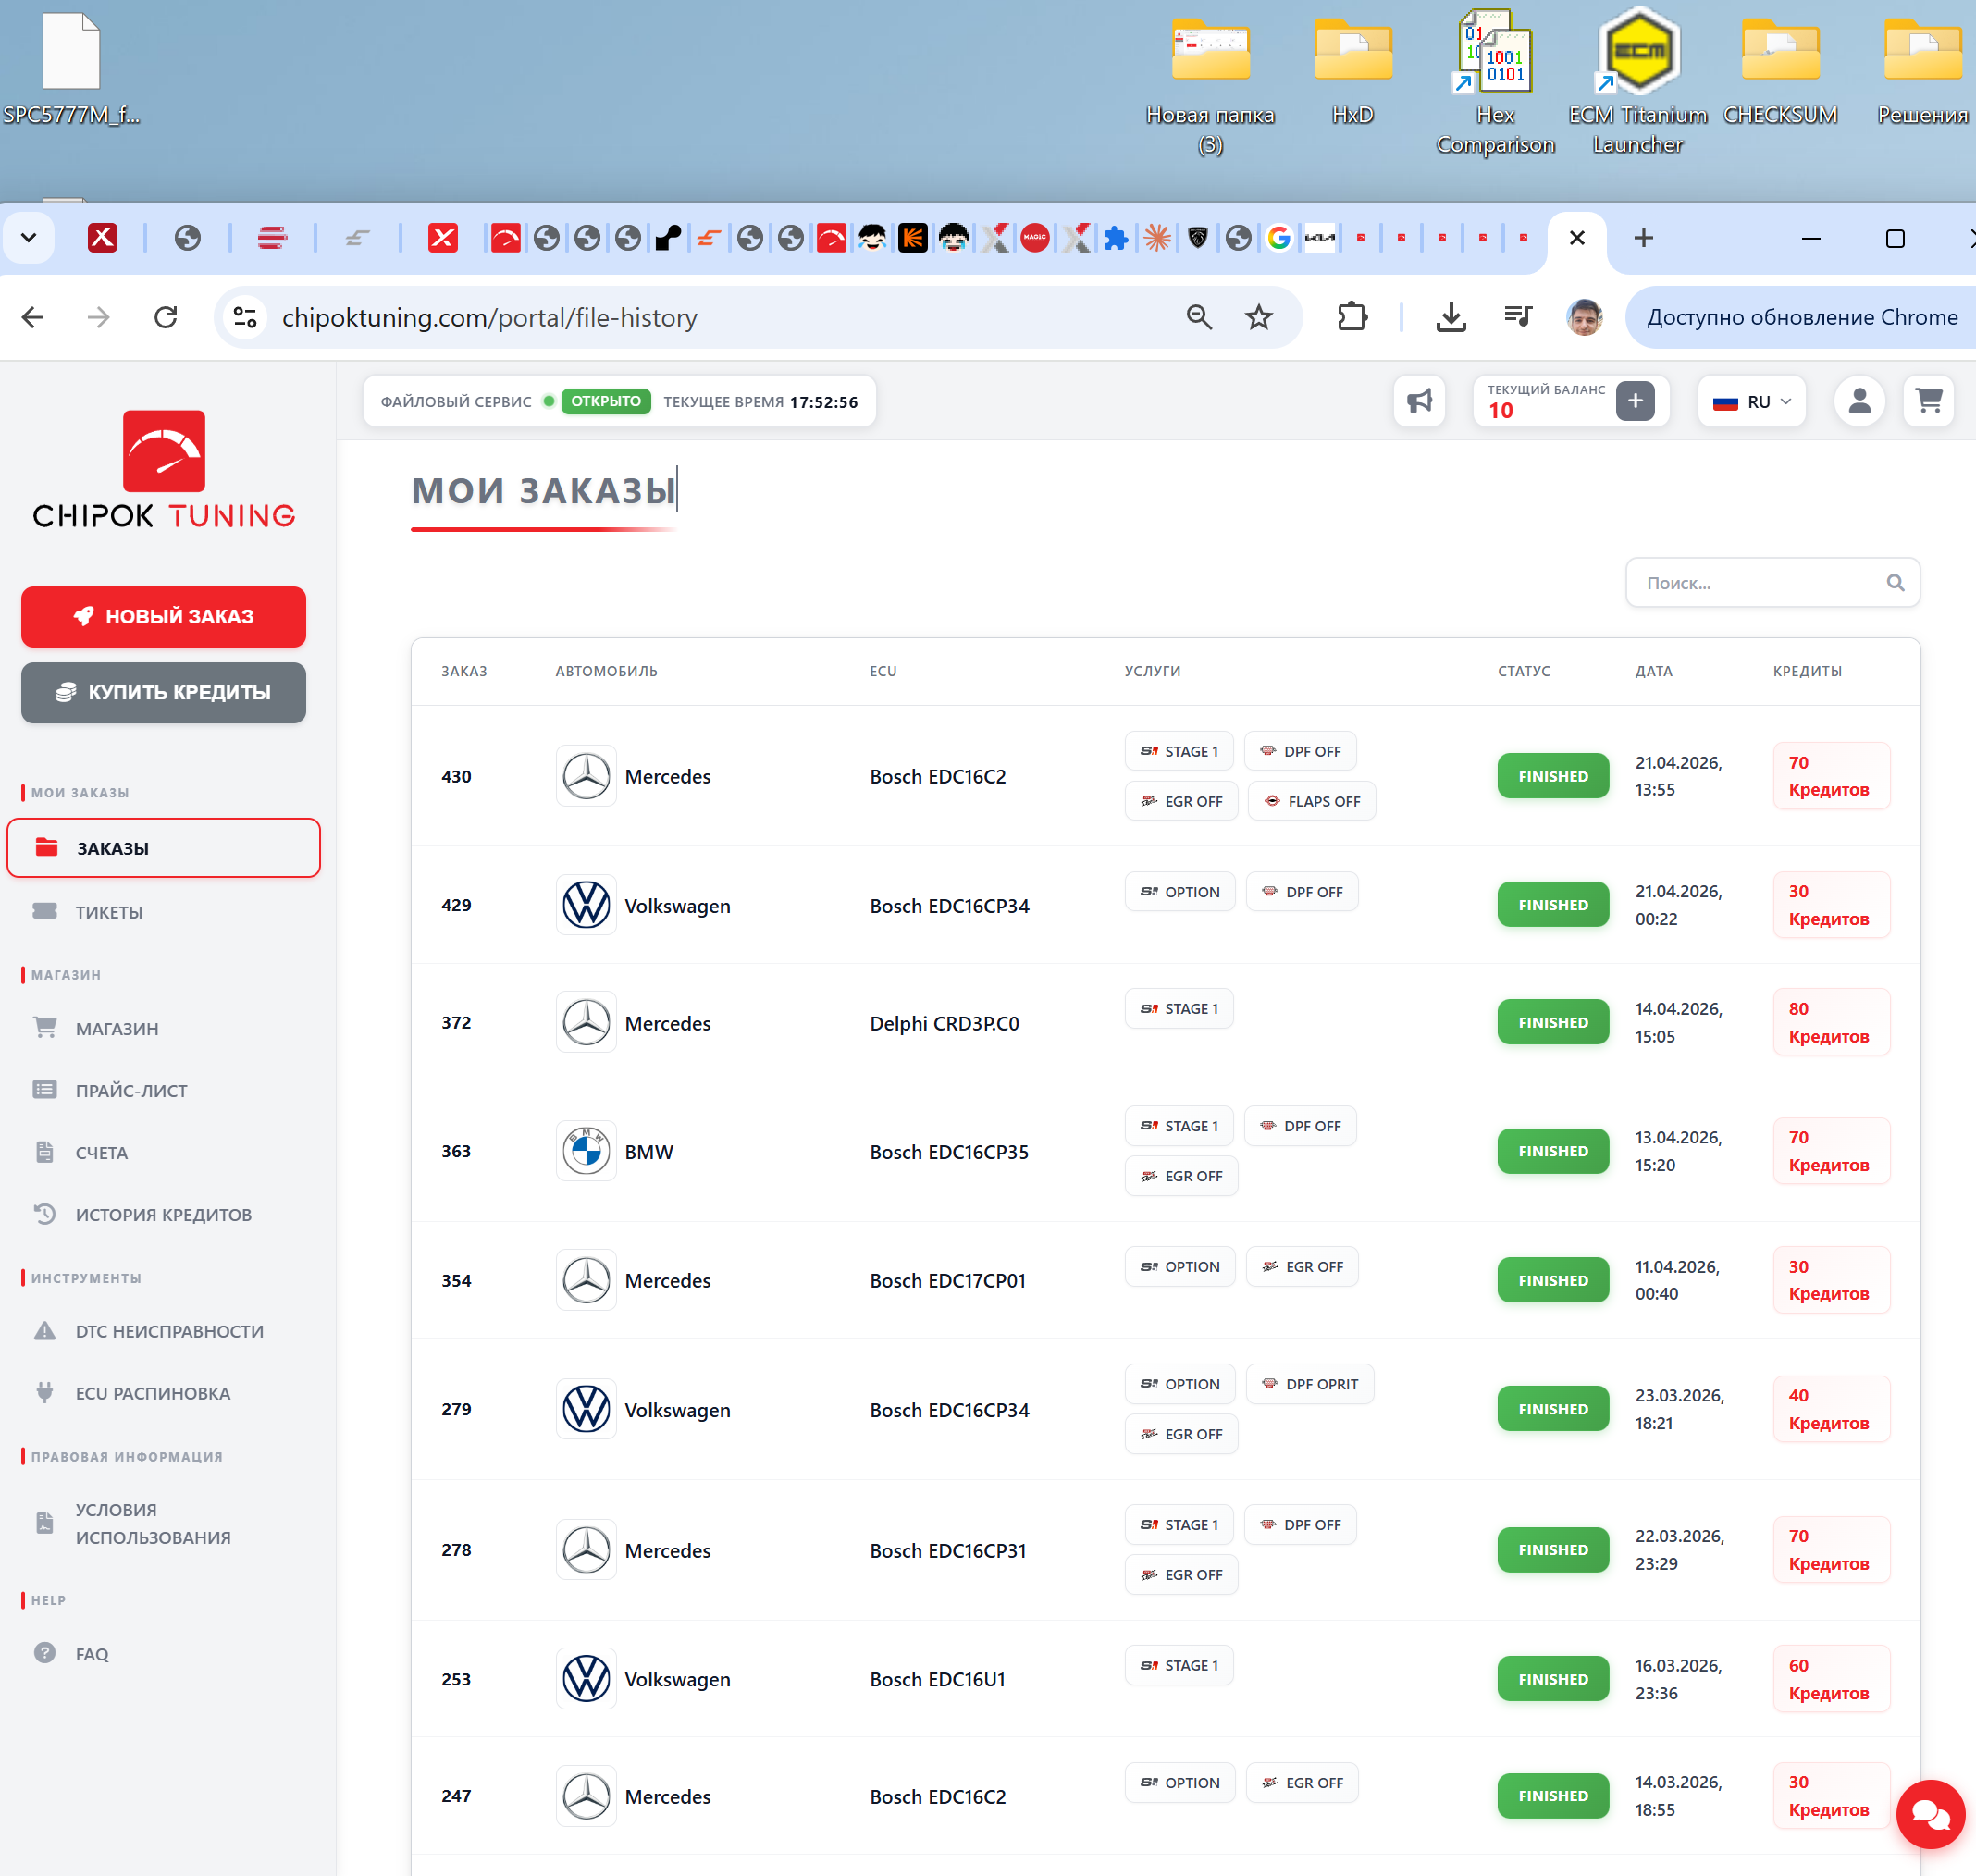Open DTC НЕИСПРАВНОСТИ tool
1976x1876 pixels.
pyautogui.click(x=169, y=1331)
